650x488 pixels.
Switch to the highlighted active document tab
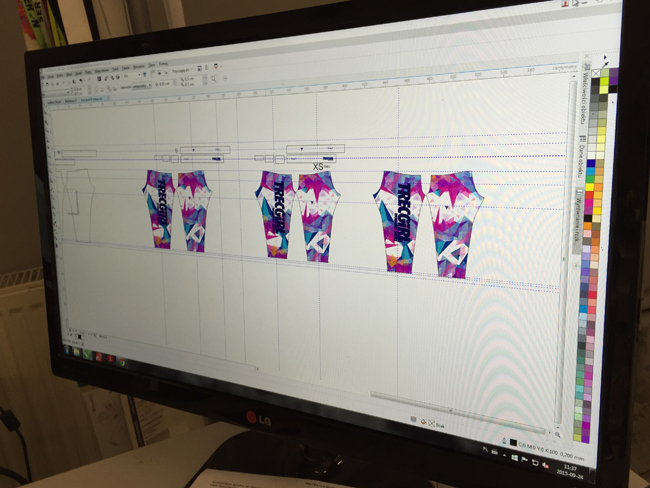pos(94,99)
